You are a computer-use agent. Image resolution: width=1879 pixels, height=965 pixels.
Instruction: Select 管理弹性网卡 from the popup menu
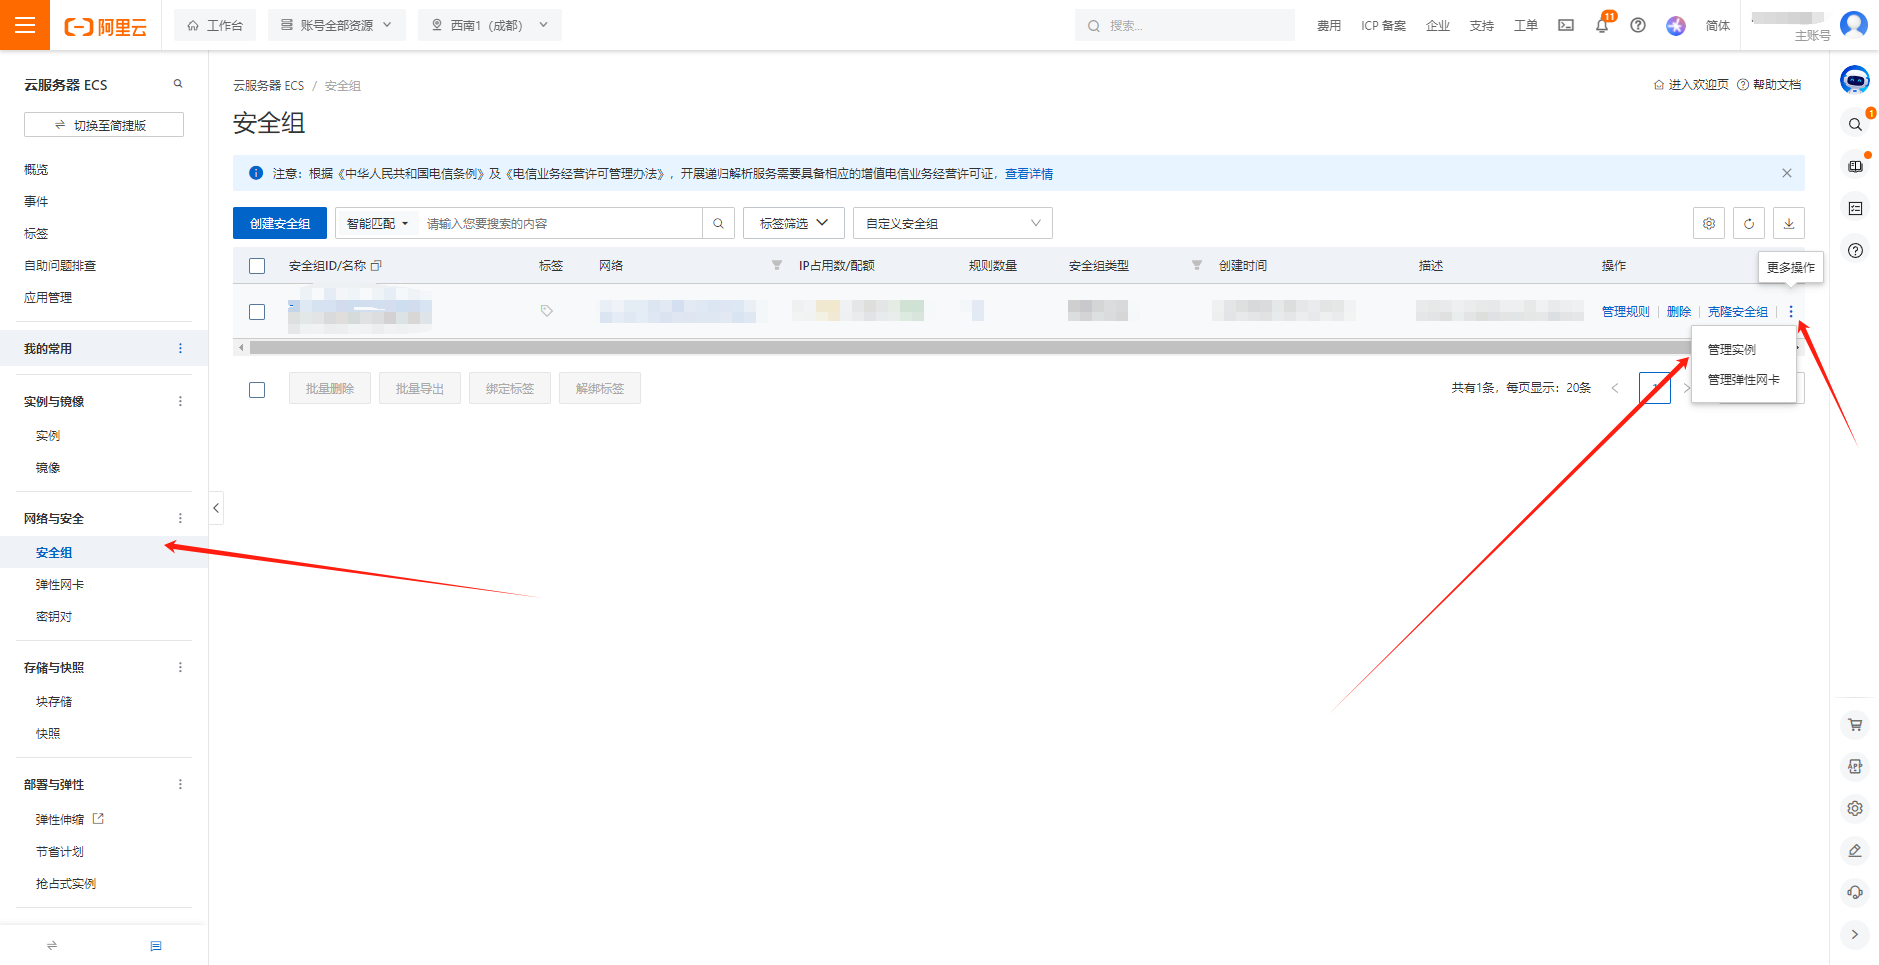(1743, 380)
